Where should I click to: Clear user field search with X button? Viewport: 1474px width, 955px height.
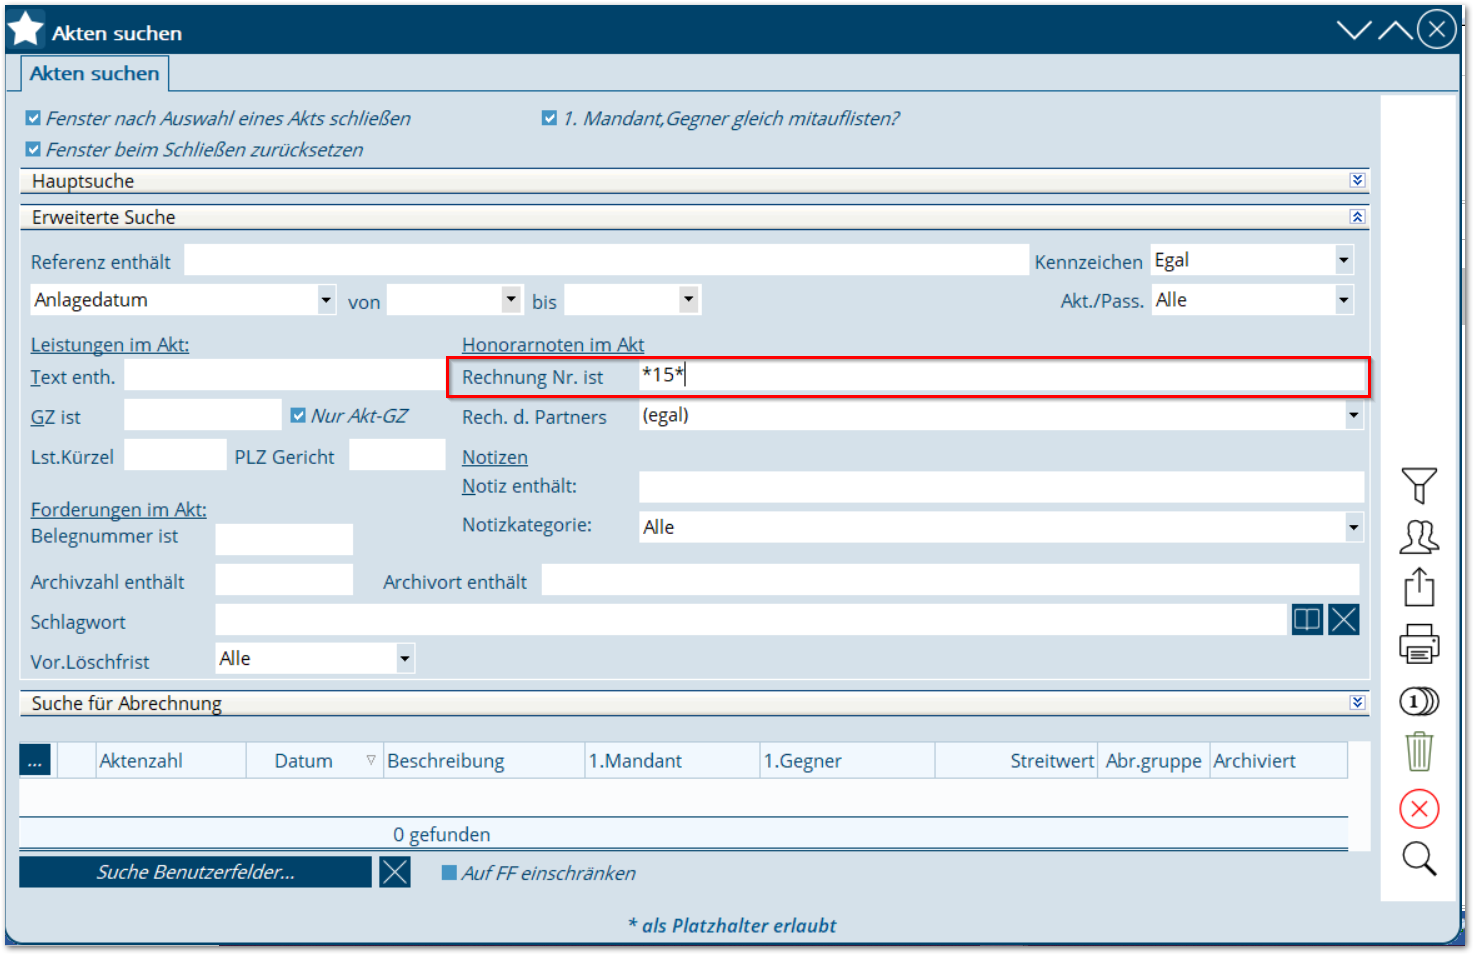pos(395,872)
